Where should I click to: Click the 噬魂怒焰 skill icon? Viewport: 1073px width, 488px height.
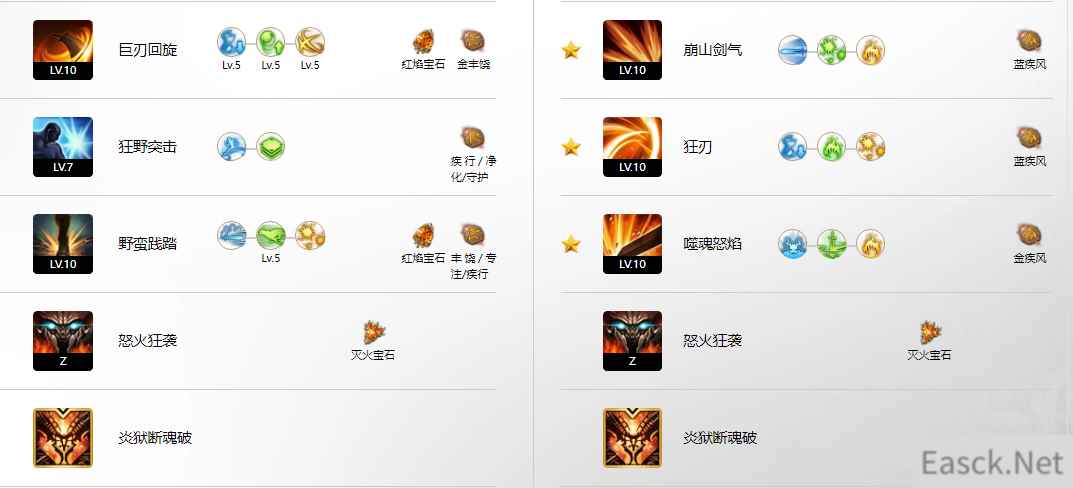pyautogui.click(x=632, y=244)
